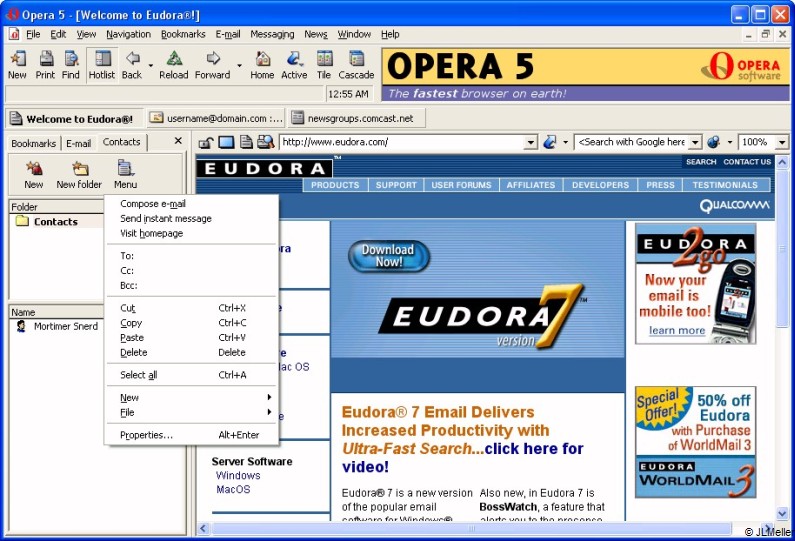The image size is (795, 541).
Task: Open PRODUCTS on Eudora site nav
Action: 335,185
